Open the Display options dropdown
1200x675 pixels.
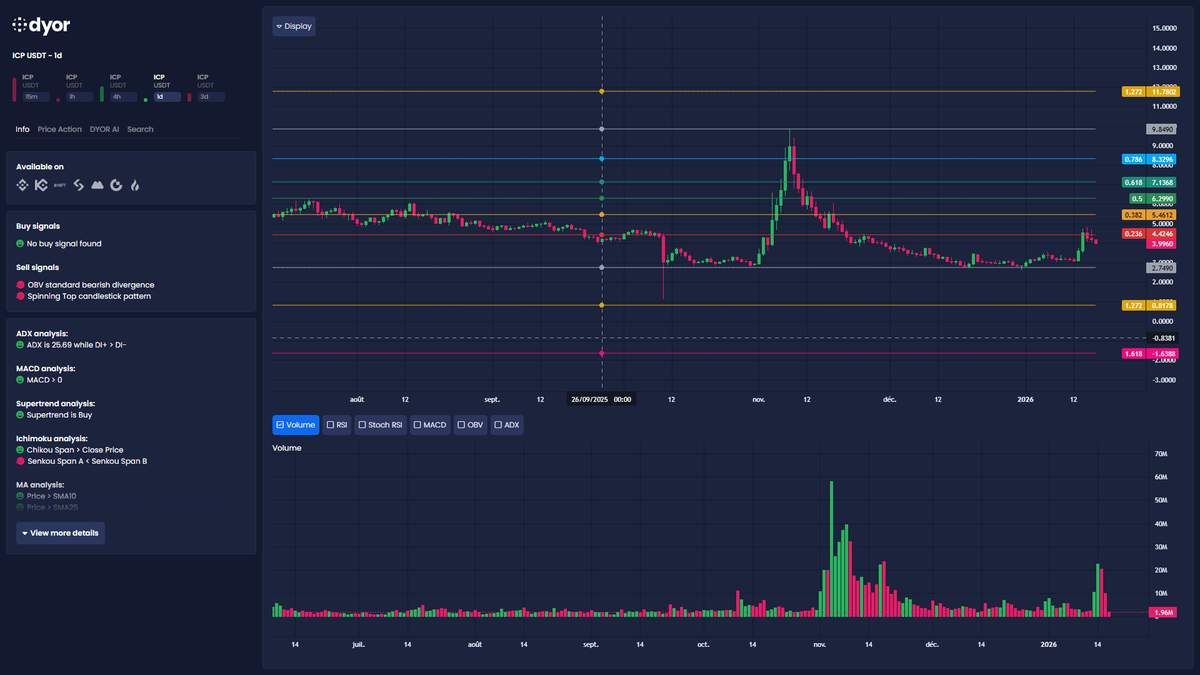click(x=293, y=26)
